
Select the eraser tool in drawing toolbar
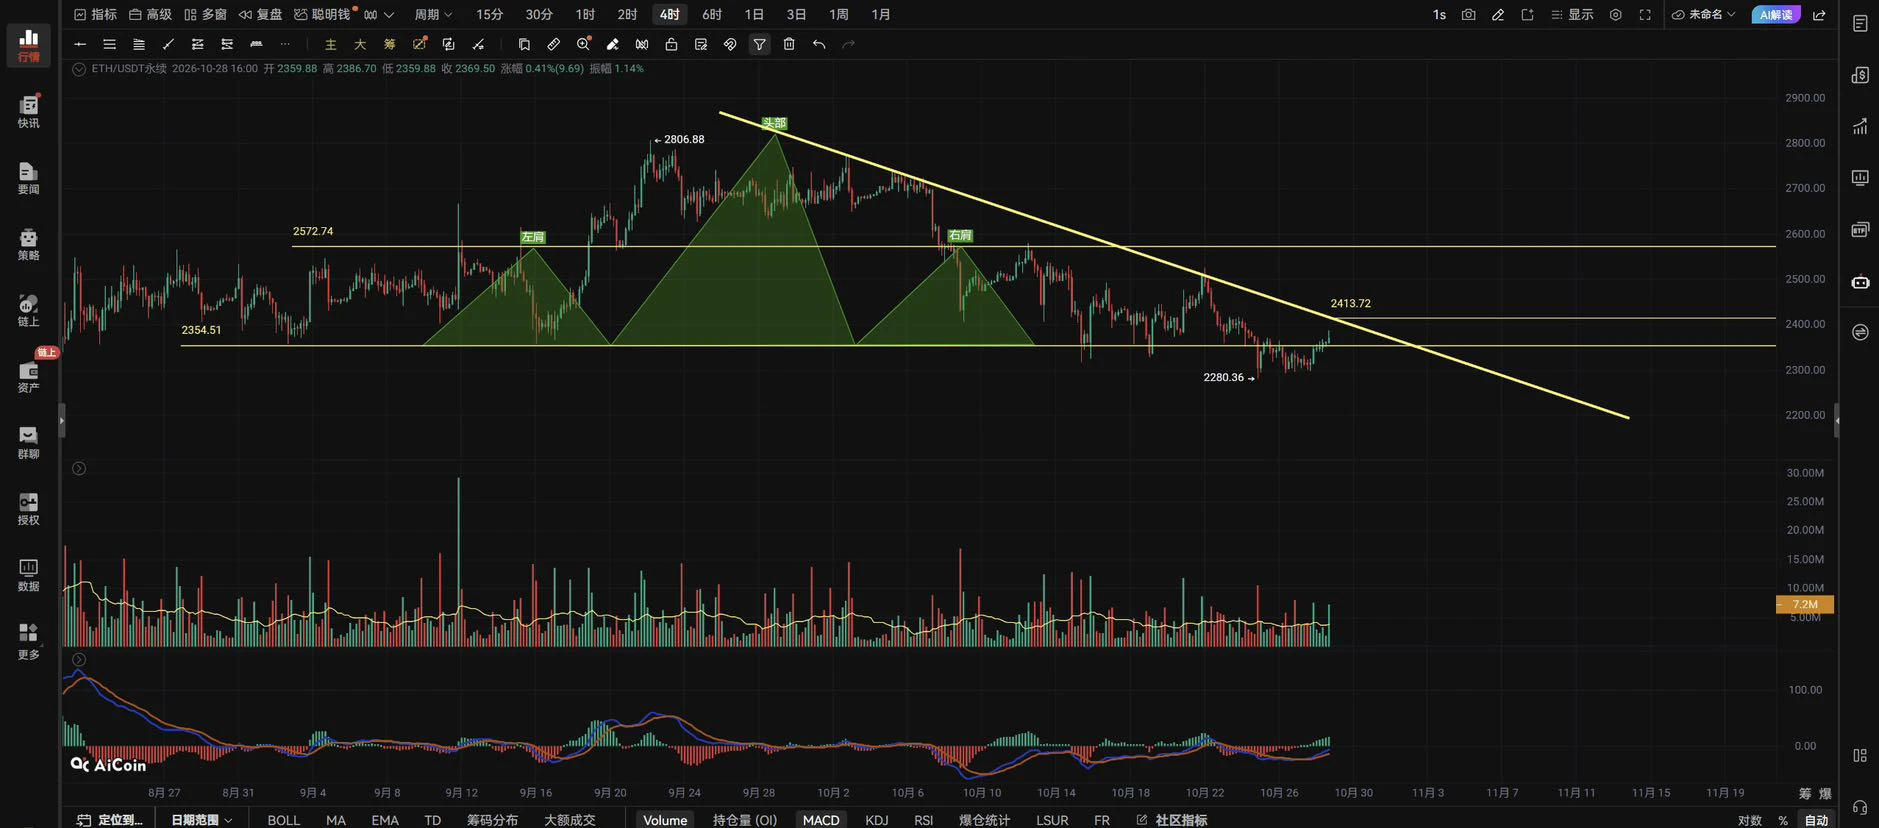(x=612, y=44)
